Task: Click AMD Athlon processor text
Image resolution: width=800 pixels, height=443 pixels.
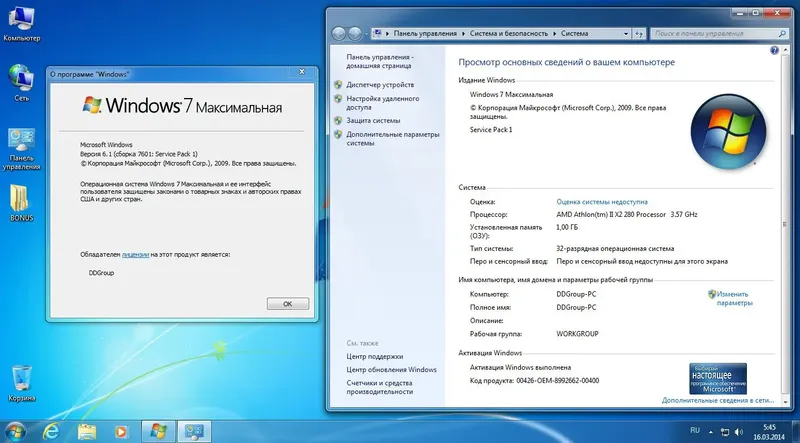Action: coord(627,215)
